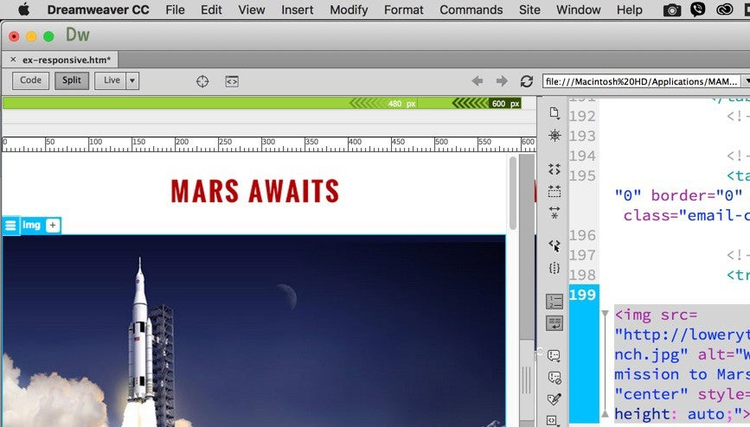
Task: Toggle Line Numbers in code toolbar
Action: pyautogui.click(x=555, y=301)
